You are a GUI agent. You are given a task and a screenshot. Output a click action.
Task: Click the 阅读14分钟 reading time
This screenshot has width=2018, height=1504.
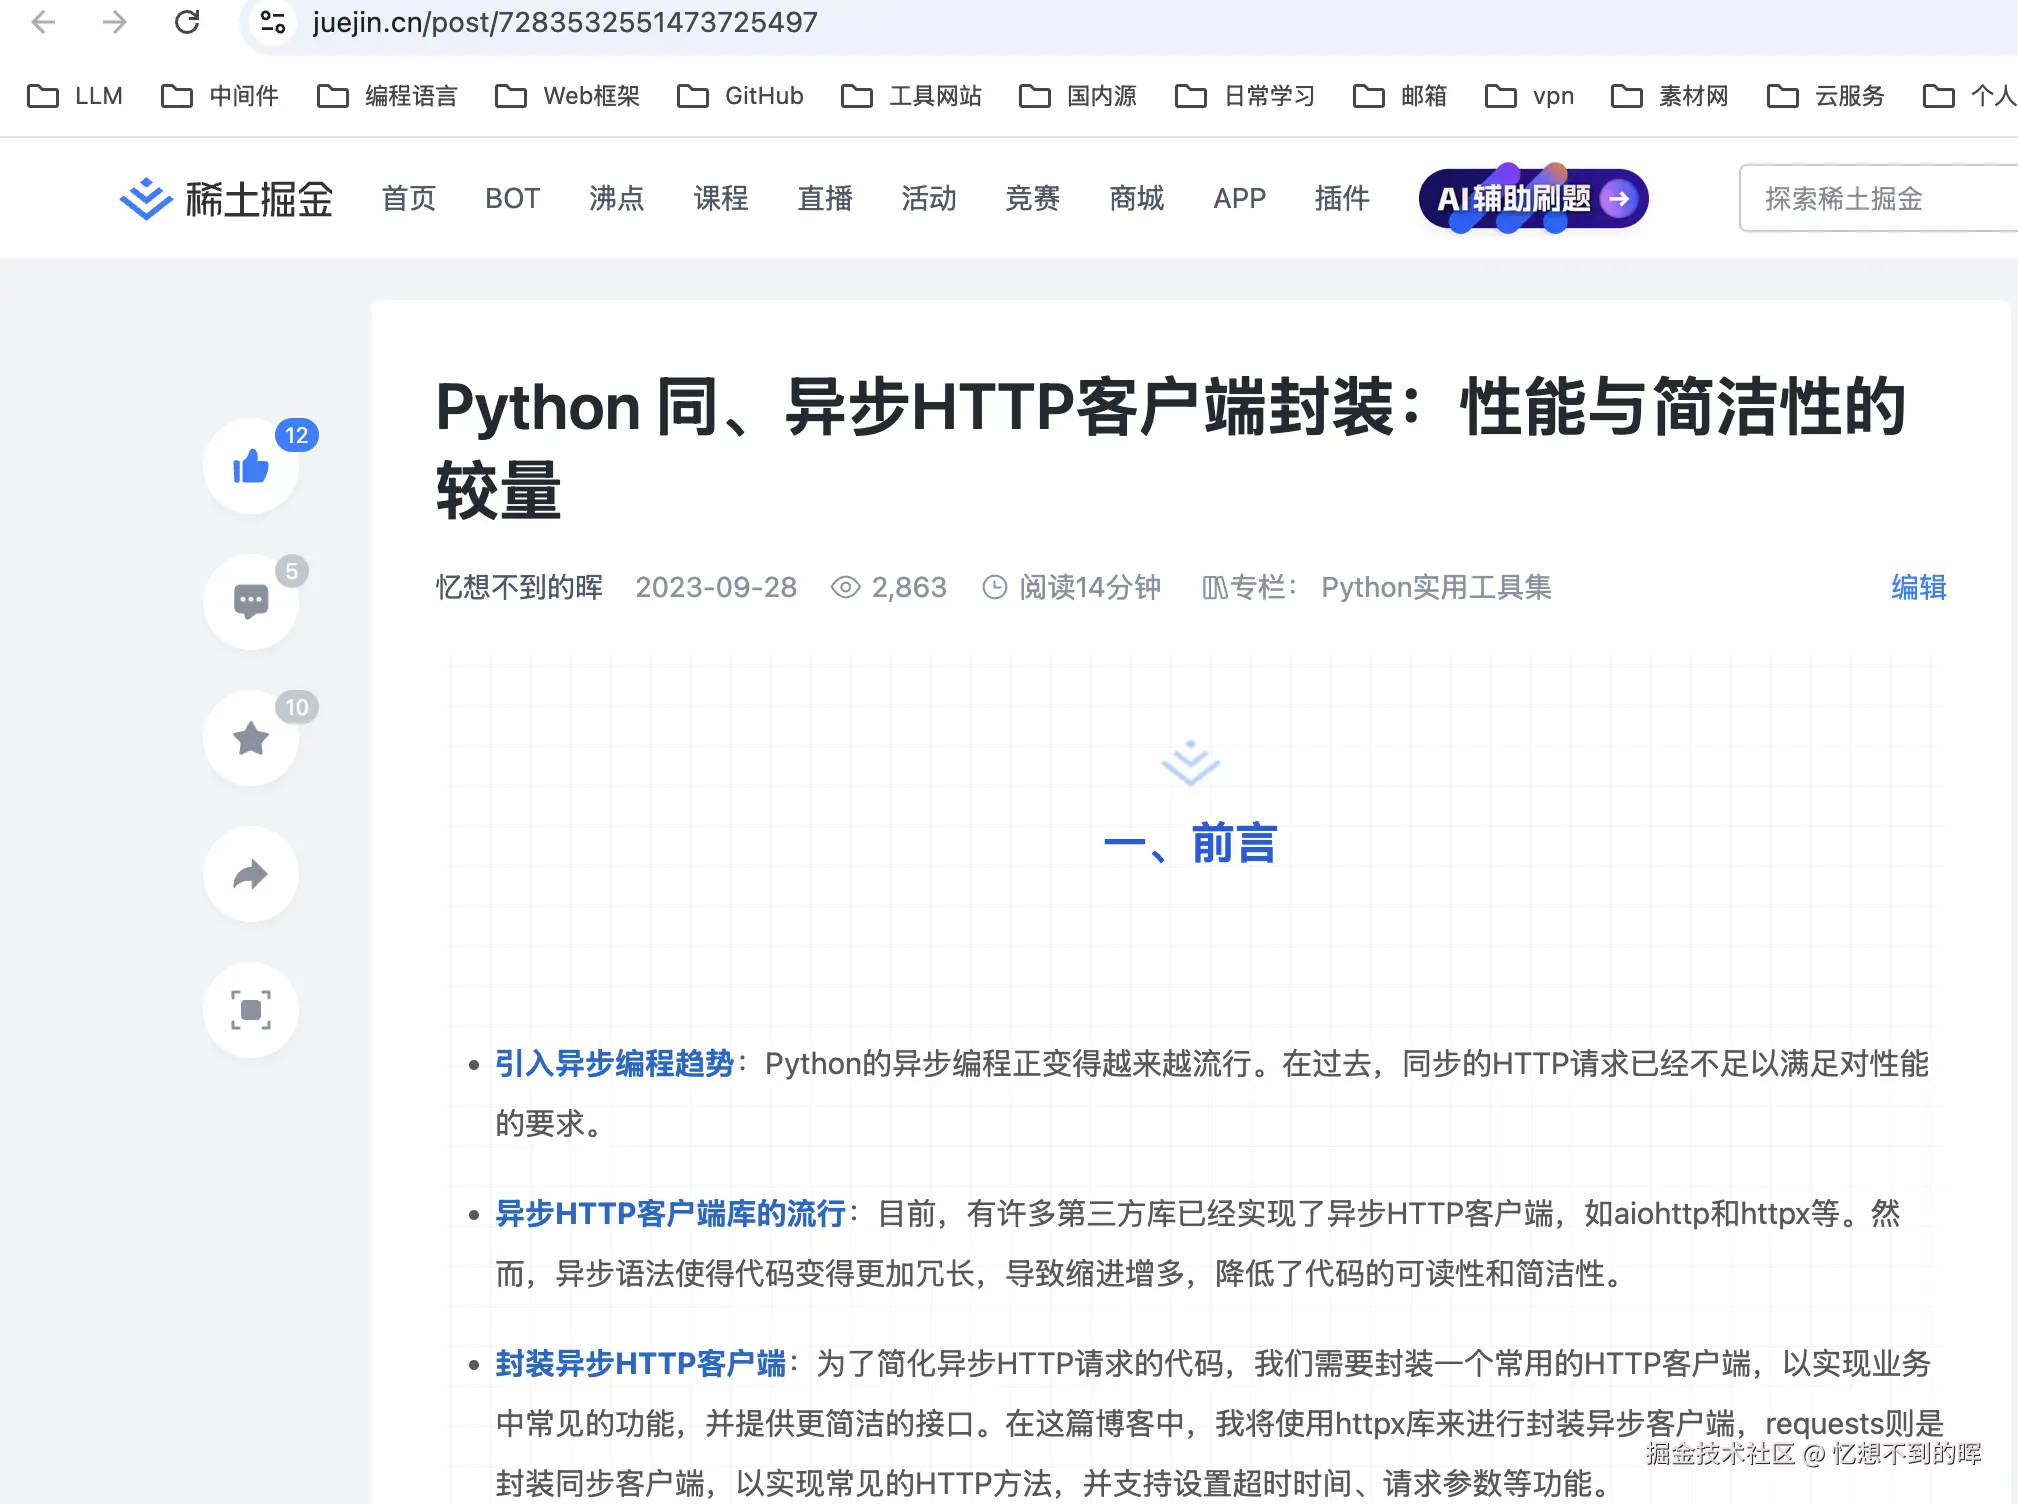1072,587
